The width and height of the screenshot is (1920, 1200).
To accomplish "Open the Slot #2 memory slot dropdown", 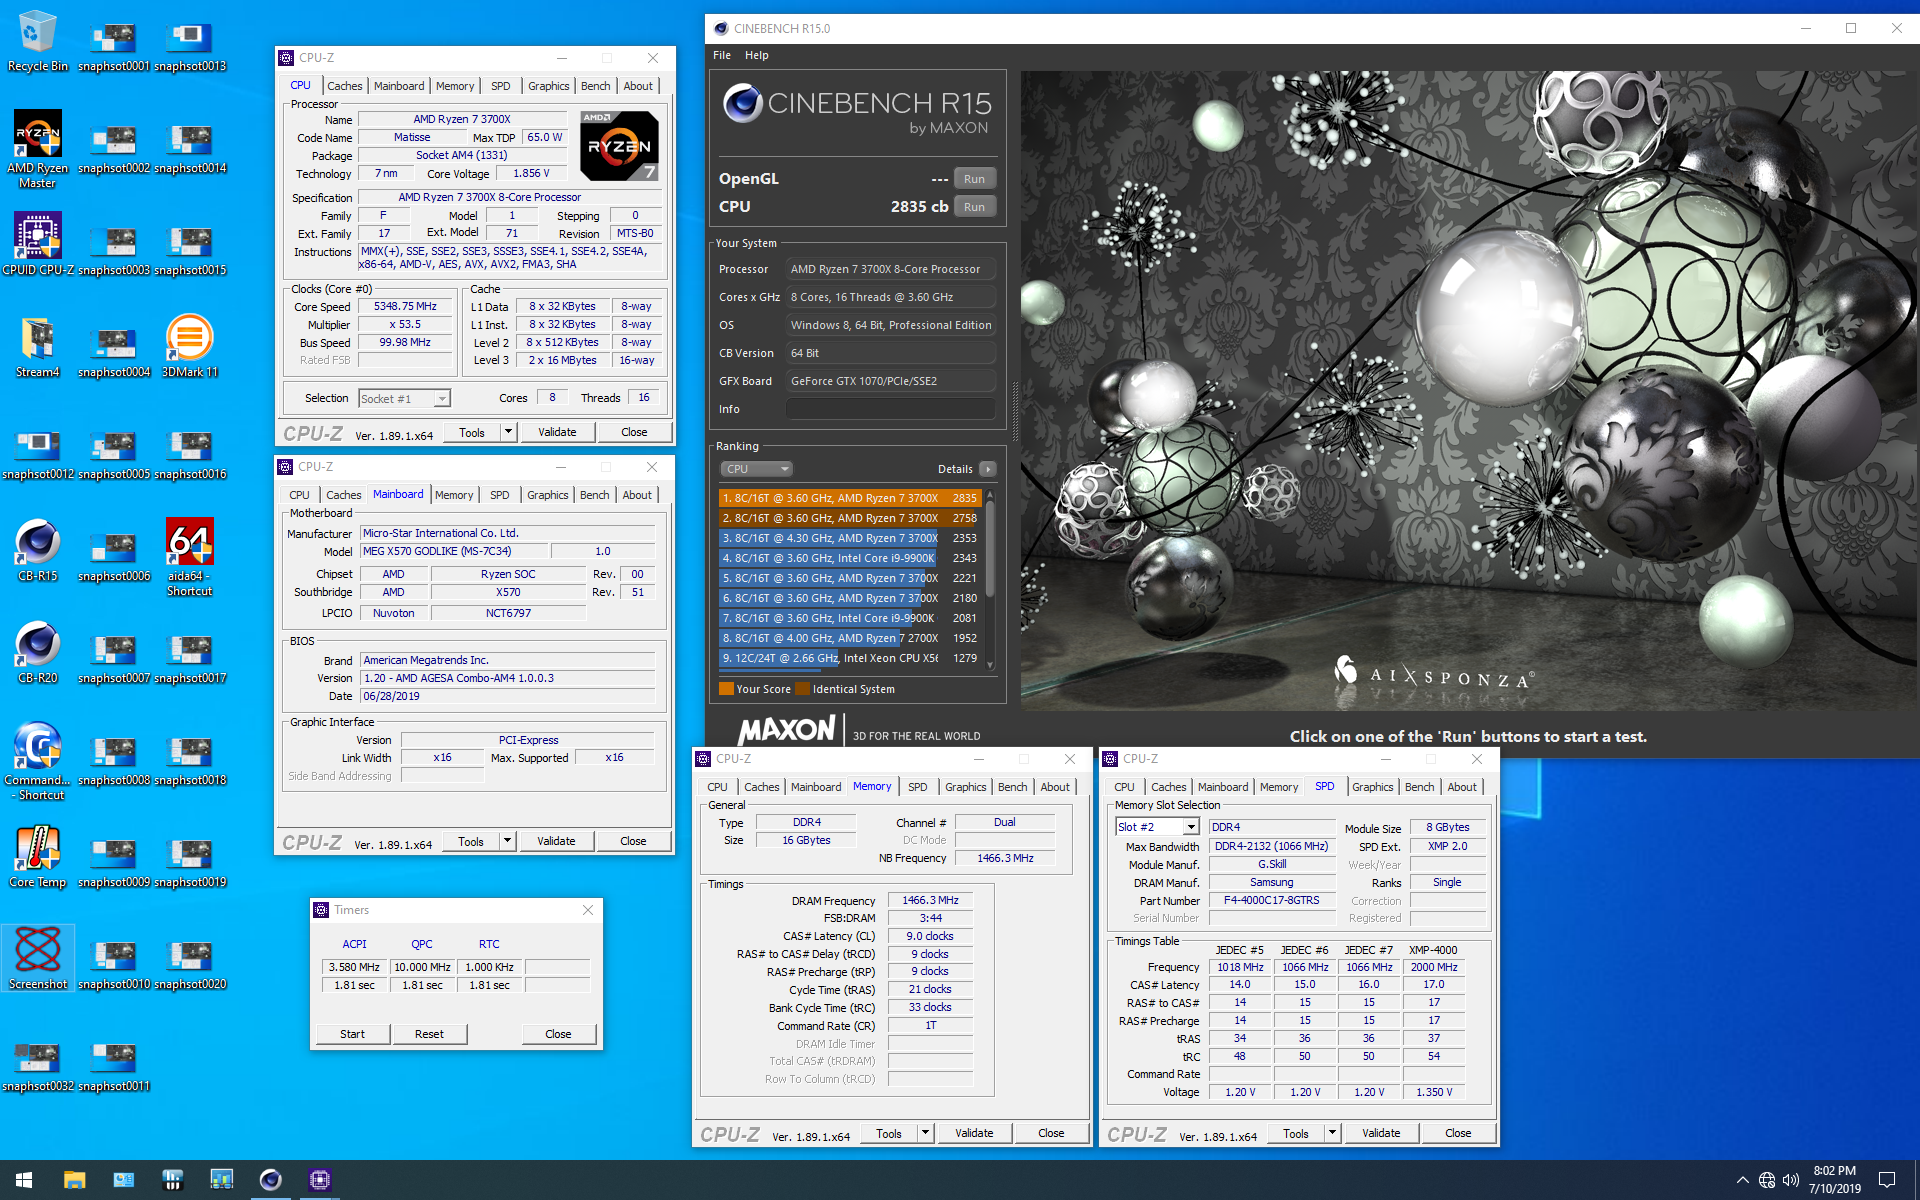I will [1157, 827].
